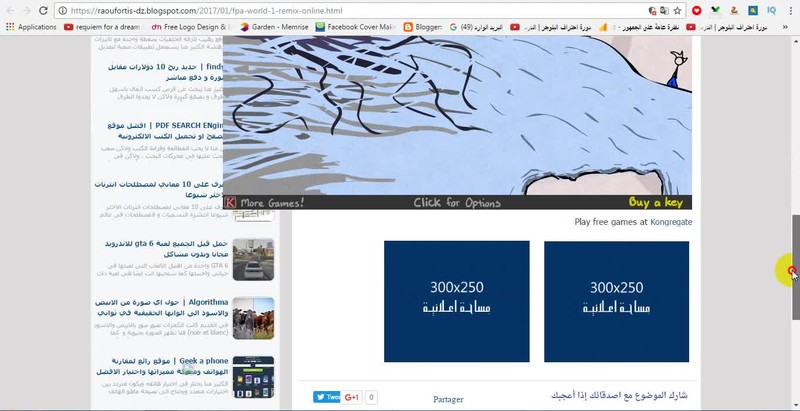Go forward using the browser forward arrow
This screenshot has height=411, width=800.
click(x=27, y=11)
